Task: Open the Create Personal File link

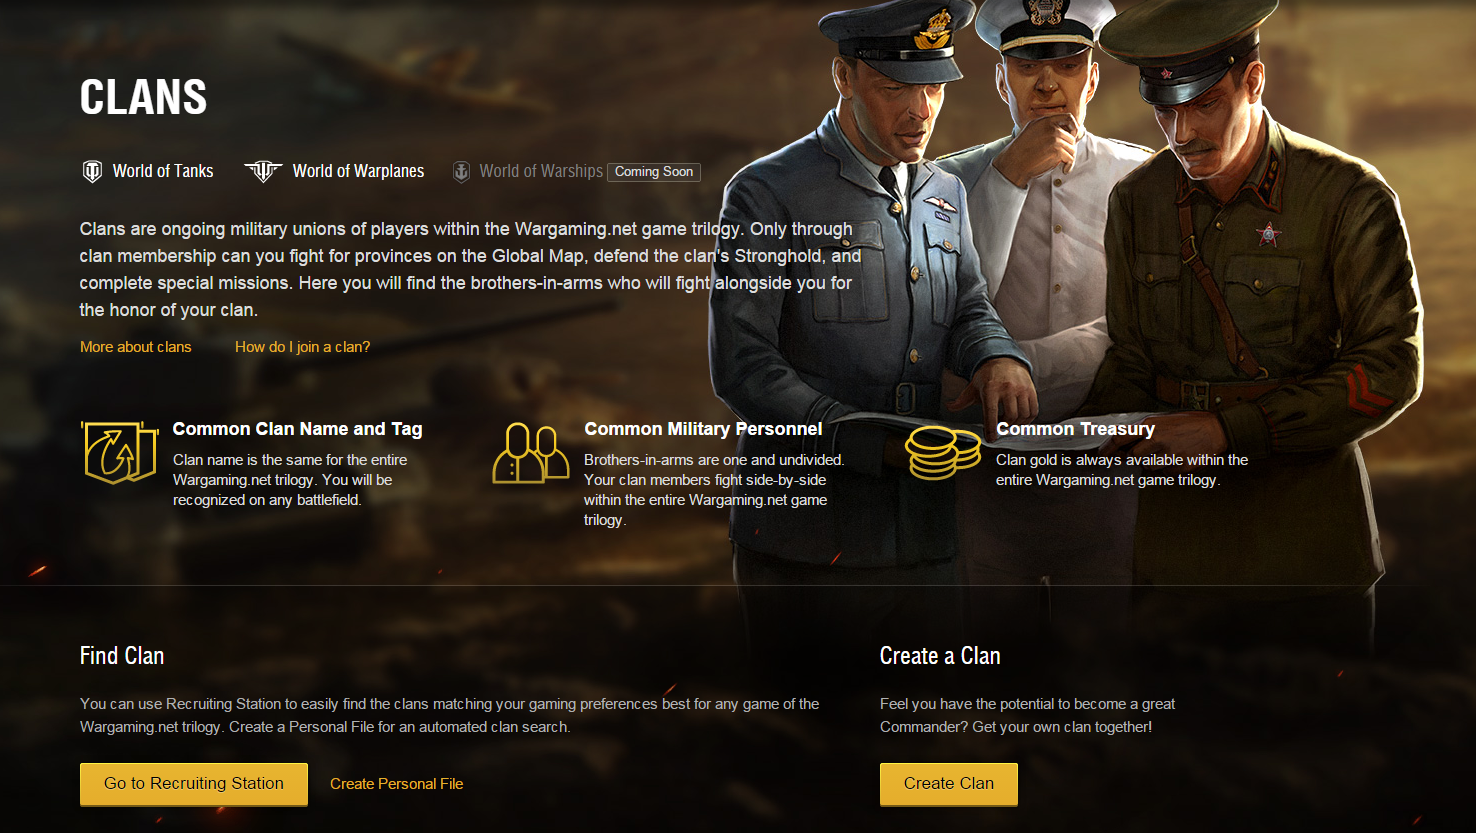Action: click(397, 784)
